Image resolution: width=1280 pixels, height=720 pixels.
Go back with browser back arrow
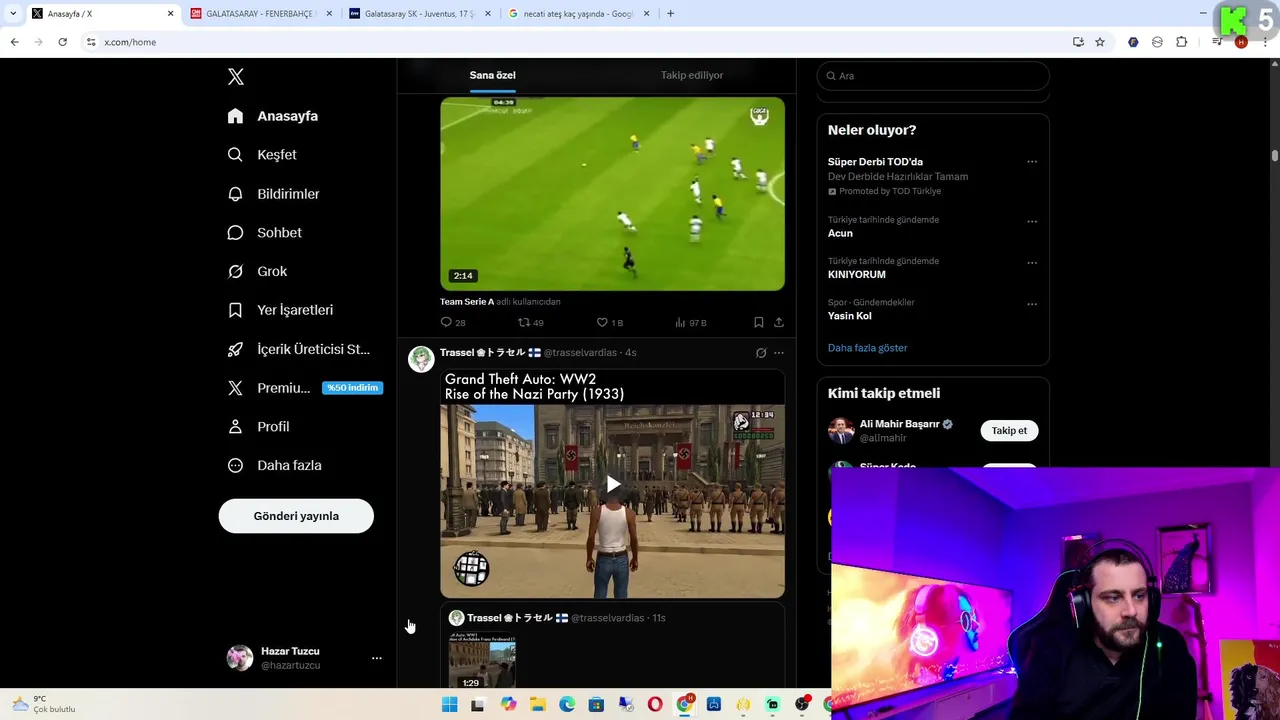coord(14,42)
